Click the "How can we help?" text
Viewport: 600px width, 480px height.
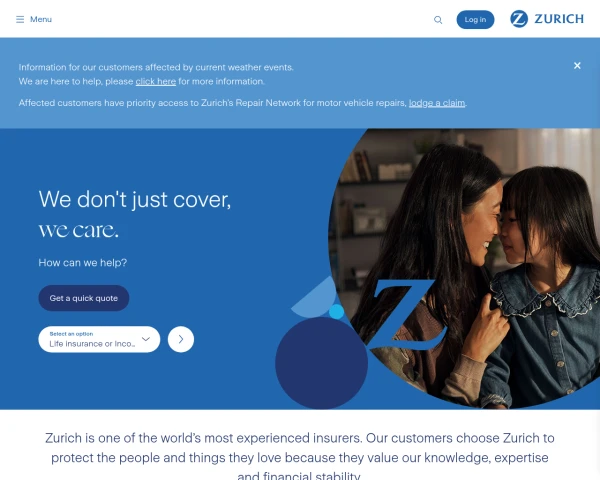[x=83, y=263]
